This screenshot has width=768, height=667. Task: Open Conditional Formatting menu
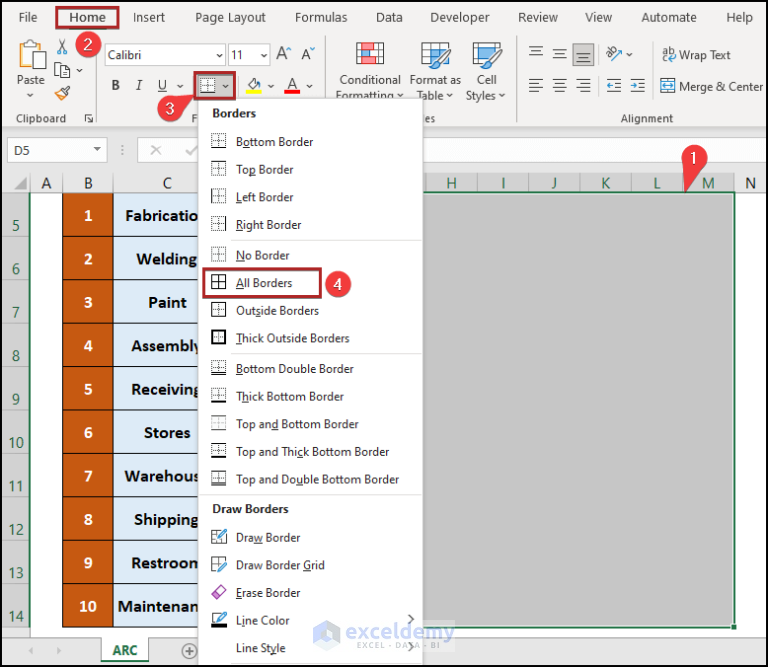click(x=370, y=69)
